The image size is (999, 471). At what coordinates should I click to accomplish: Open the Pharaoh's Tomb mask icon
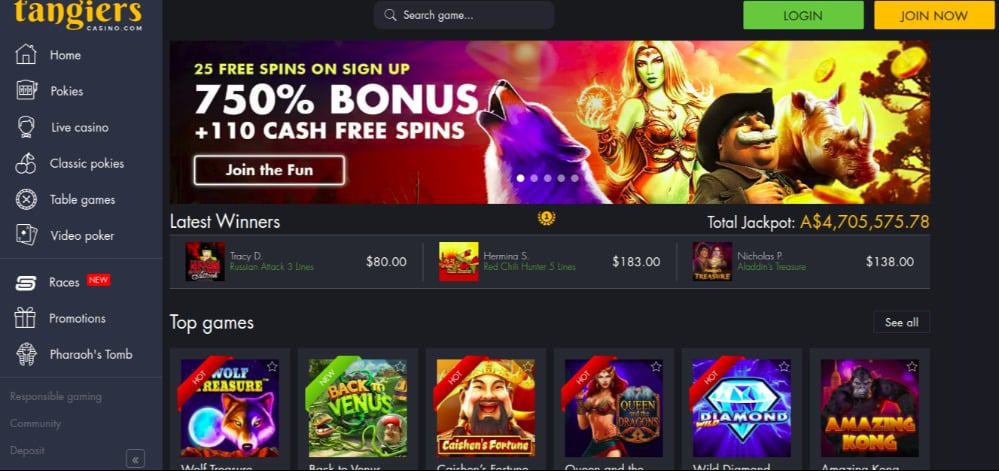pos(25,354)
